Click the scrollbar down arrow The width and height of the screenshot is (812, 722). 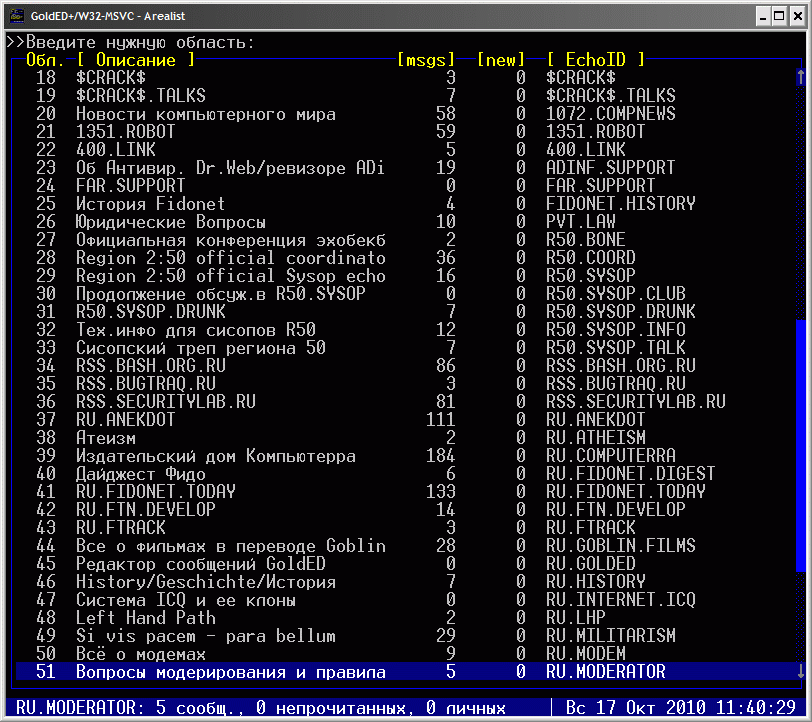[801, 672]
